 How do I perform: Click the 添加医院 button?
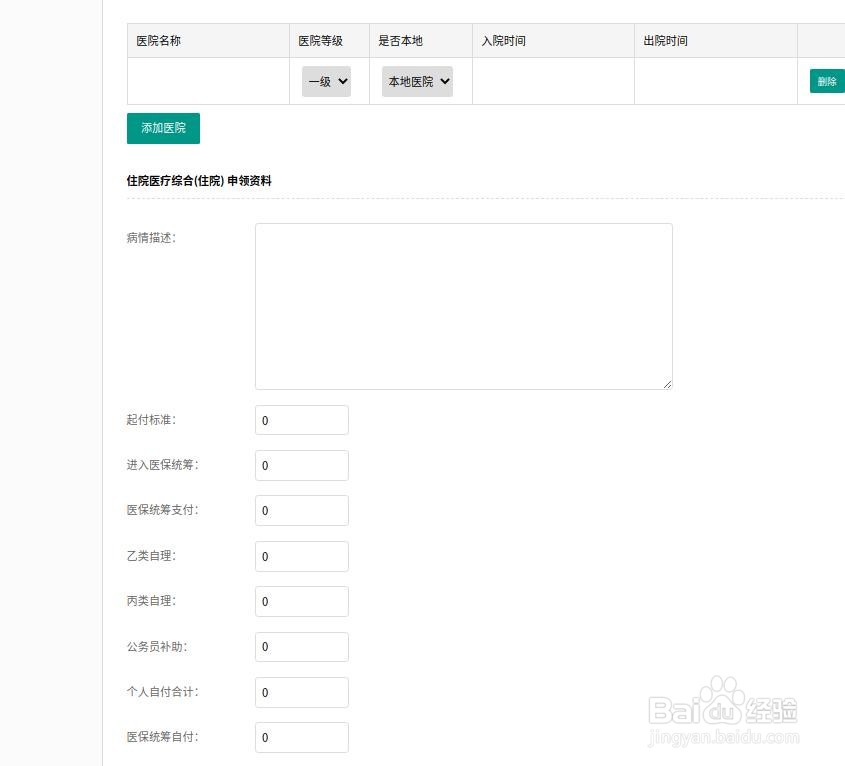(163, 128)
